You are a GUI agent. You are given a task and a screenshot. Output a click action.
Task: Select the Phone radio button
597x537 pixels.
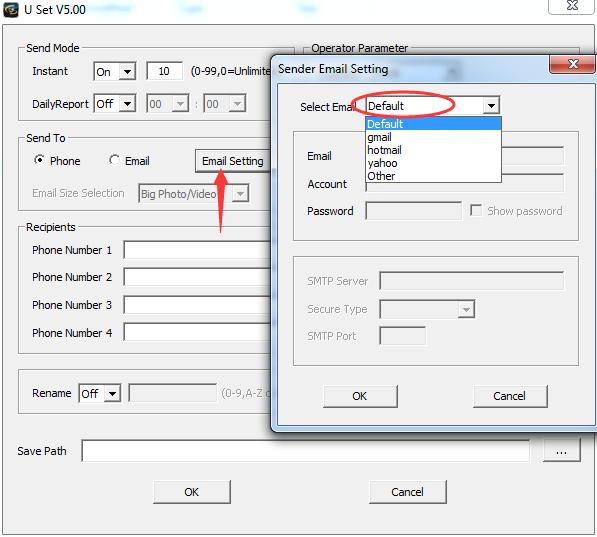(x=39, y=160)
